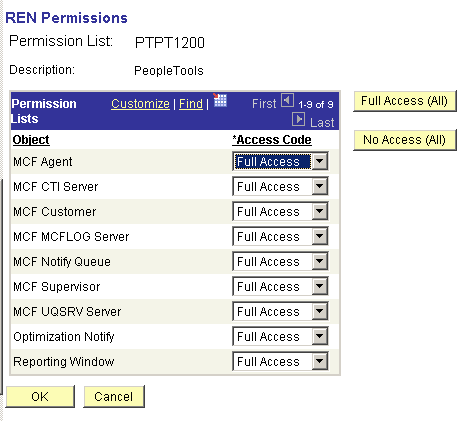Click the download-to-spreadsheet grid icon
The width and height of the screenshot is (463, 421).
click(x=220, y=100)
